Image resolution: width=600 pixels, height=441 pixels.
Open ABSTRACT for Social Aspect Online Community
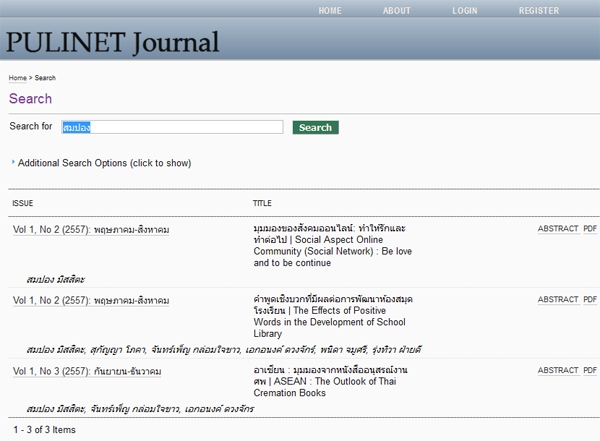point(558,229)
